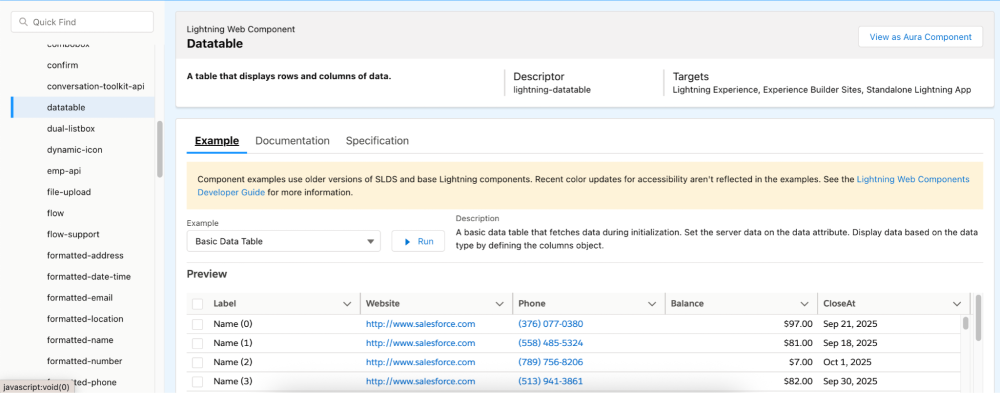Image resolution: width=1000 pixels, height=393 pixels.
Task: Open the Label column header menu chevron
Action: pos(347,304)
